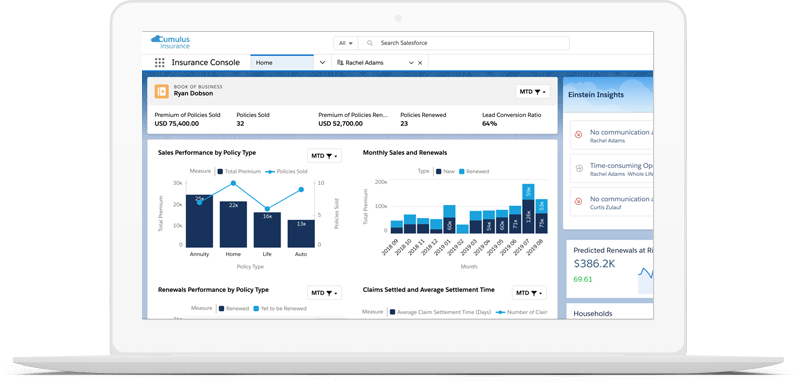Click the Auto 13k bar

pos(301,233)
